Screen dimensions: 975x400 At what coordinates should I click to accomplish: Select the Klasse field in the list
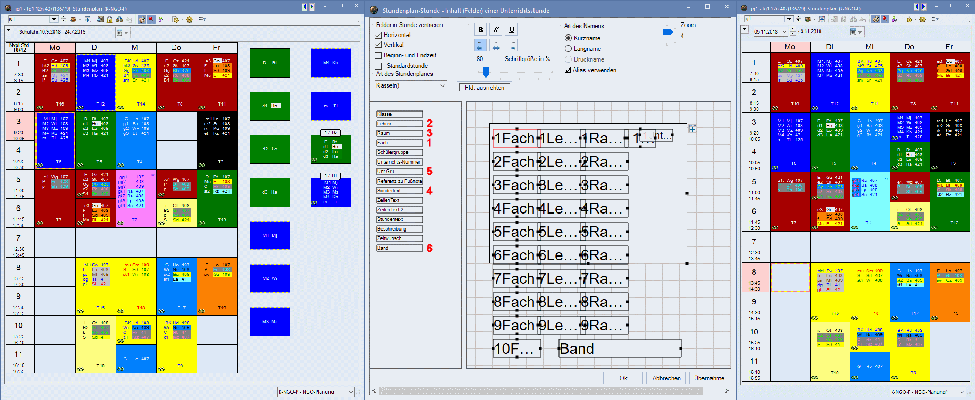396,125
